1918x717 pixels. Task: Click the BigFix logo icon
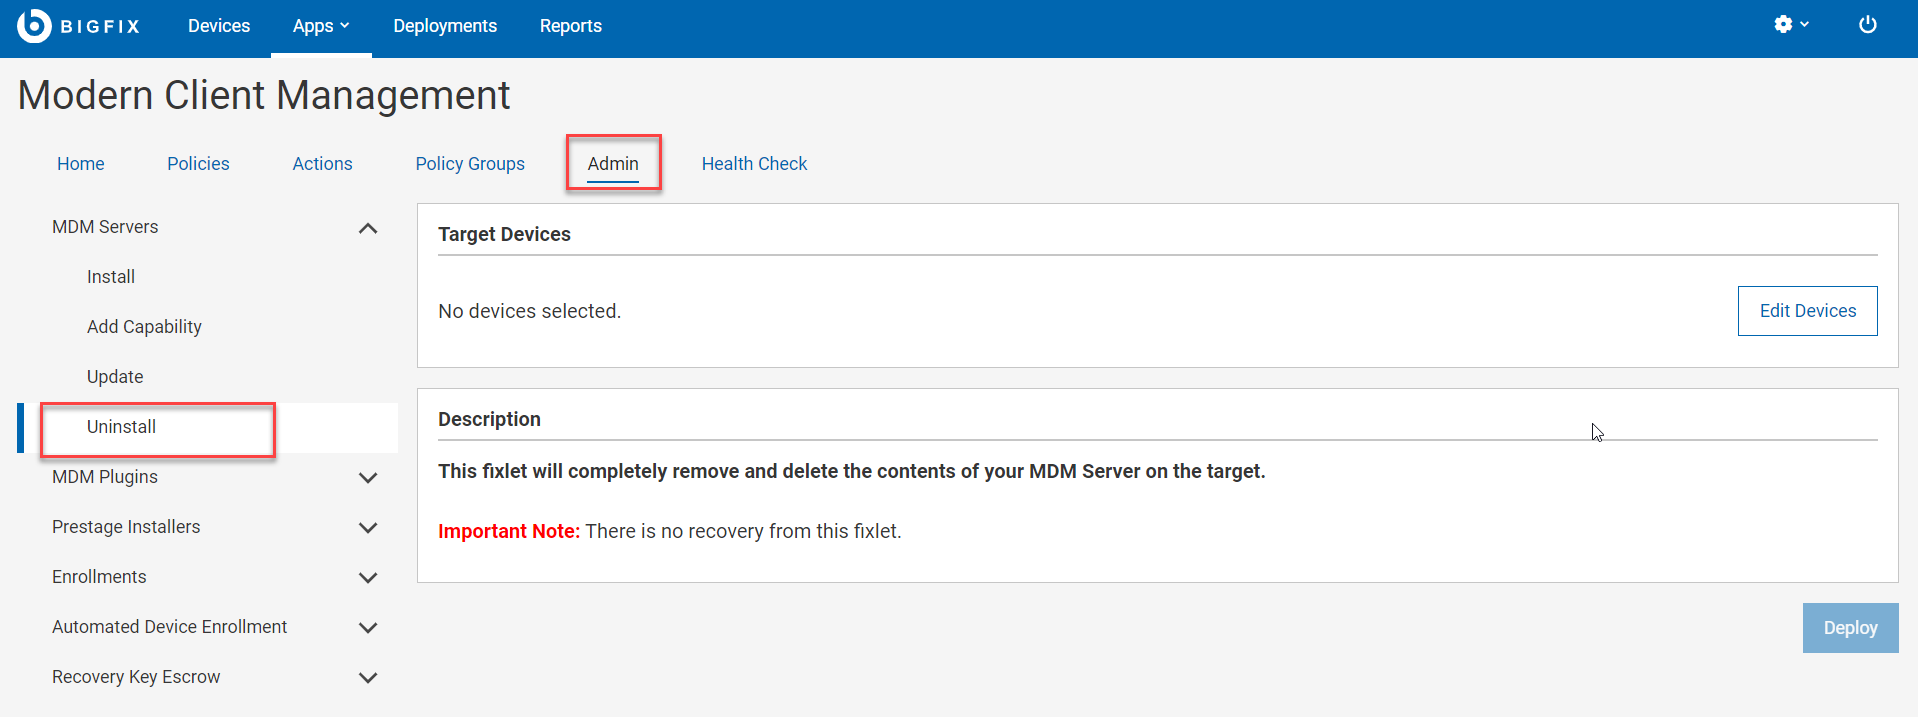pyautogui.click(x=34, y=26)
